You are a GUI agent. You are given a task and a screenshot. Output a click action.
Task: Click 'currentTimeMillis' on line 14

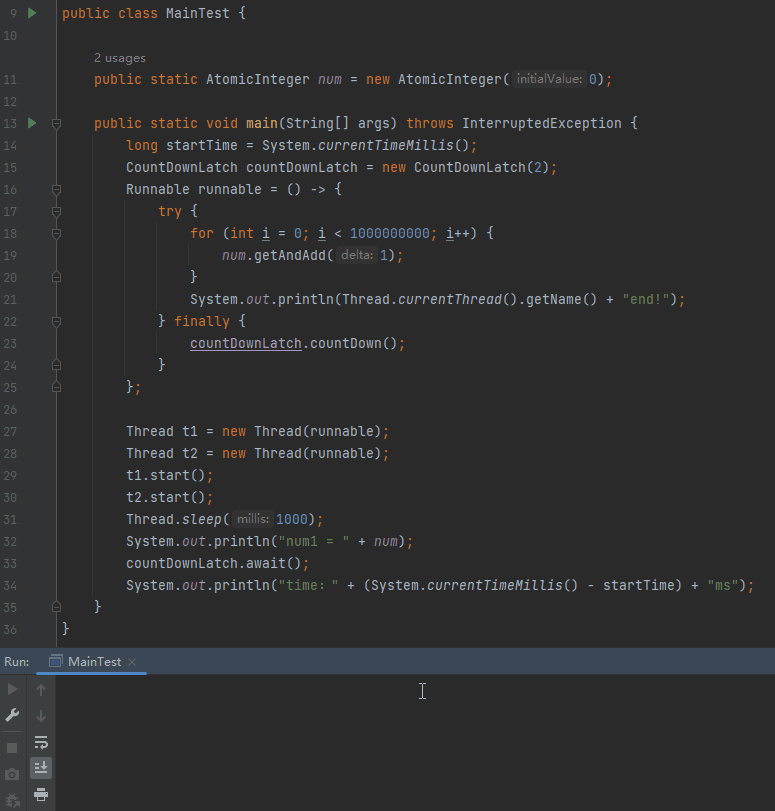[x=385, y=145]
